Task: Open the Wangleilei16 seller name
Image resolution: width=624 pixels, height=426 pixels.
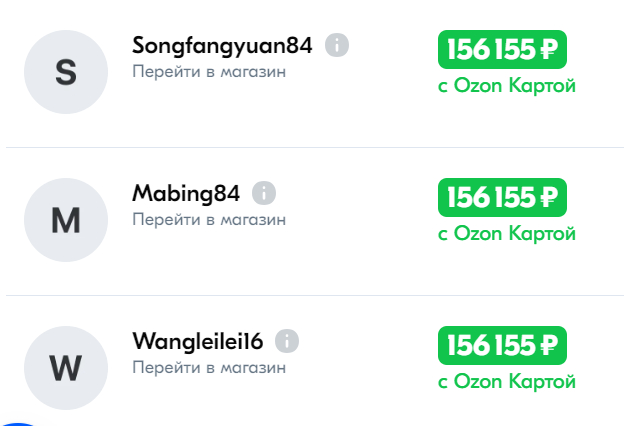Action: click(197, 342)
